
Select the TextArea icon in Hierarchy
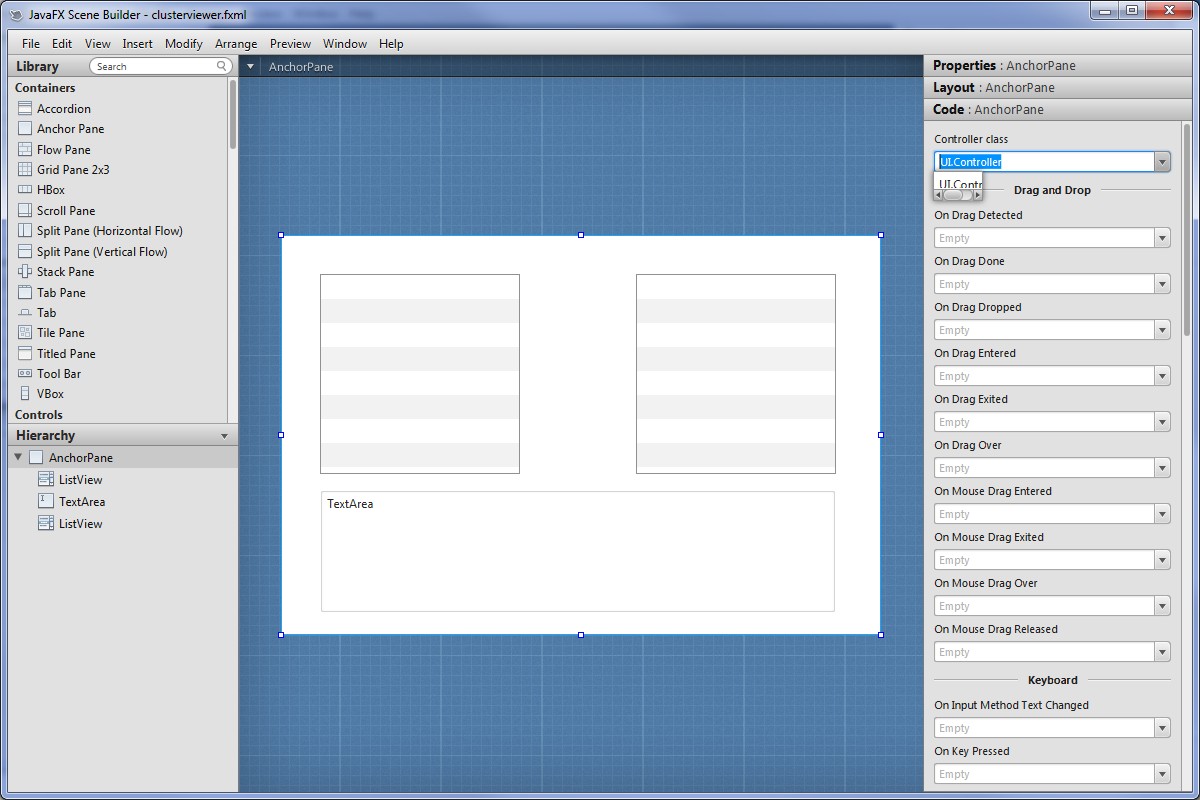point(46,501)
